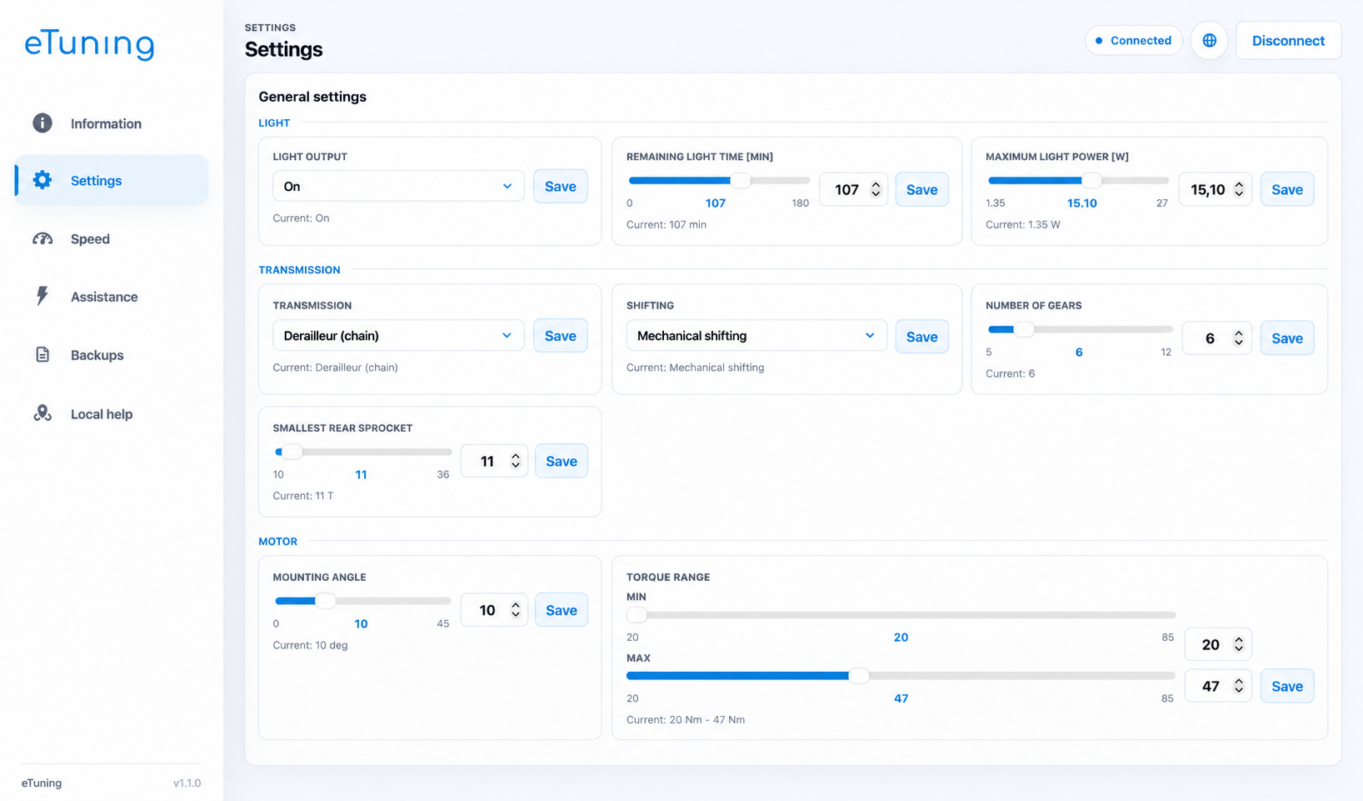The image size is (1363, 801).
Task: Open the Transmission dropdown
Action: [398, 336]
